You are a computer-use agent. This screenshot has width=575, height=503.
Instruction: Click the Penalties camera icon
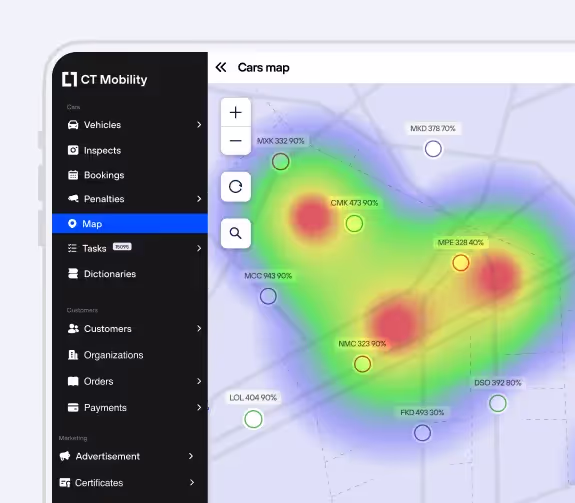click(x=73, y=199)
